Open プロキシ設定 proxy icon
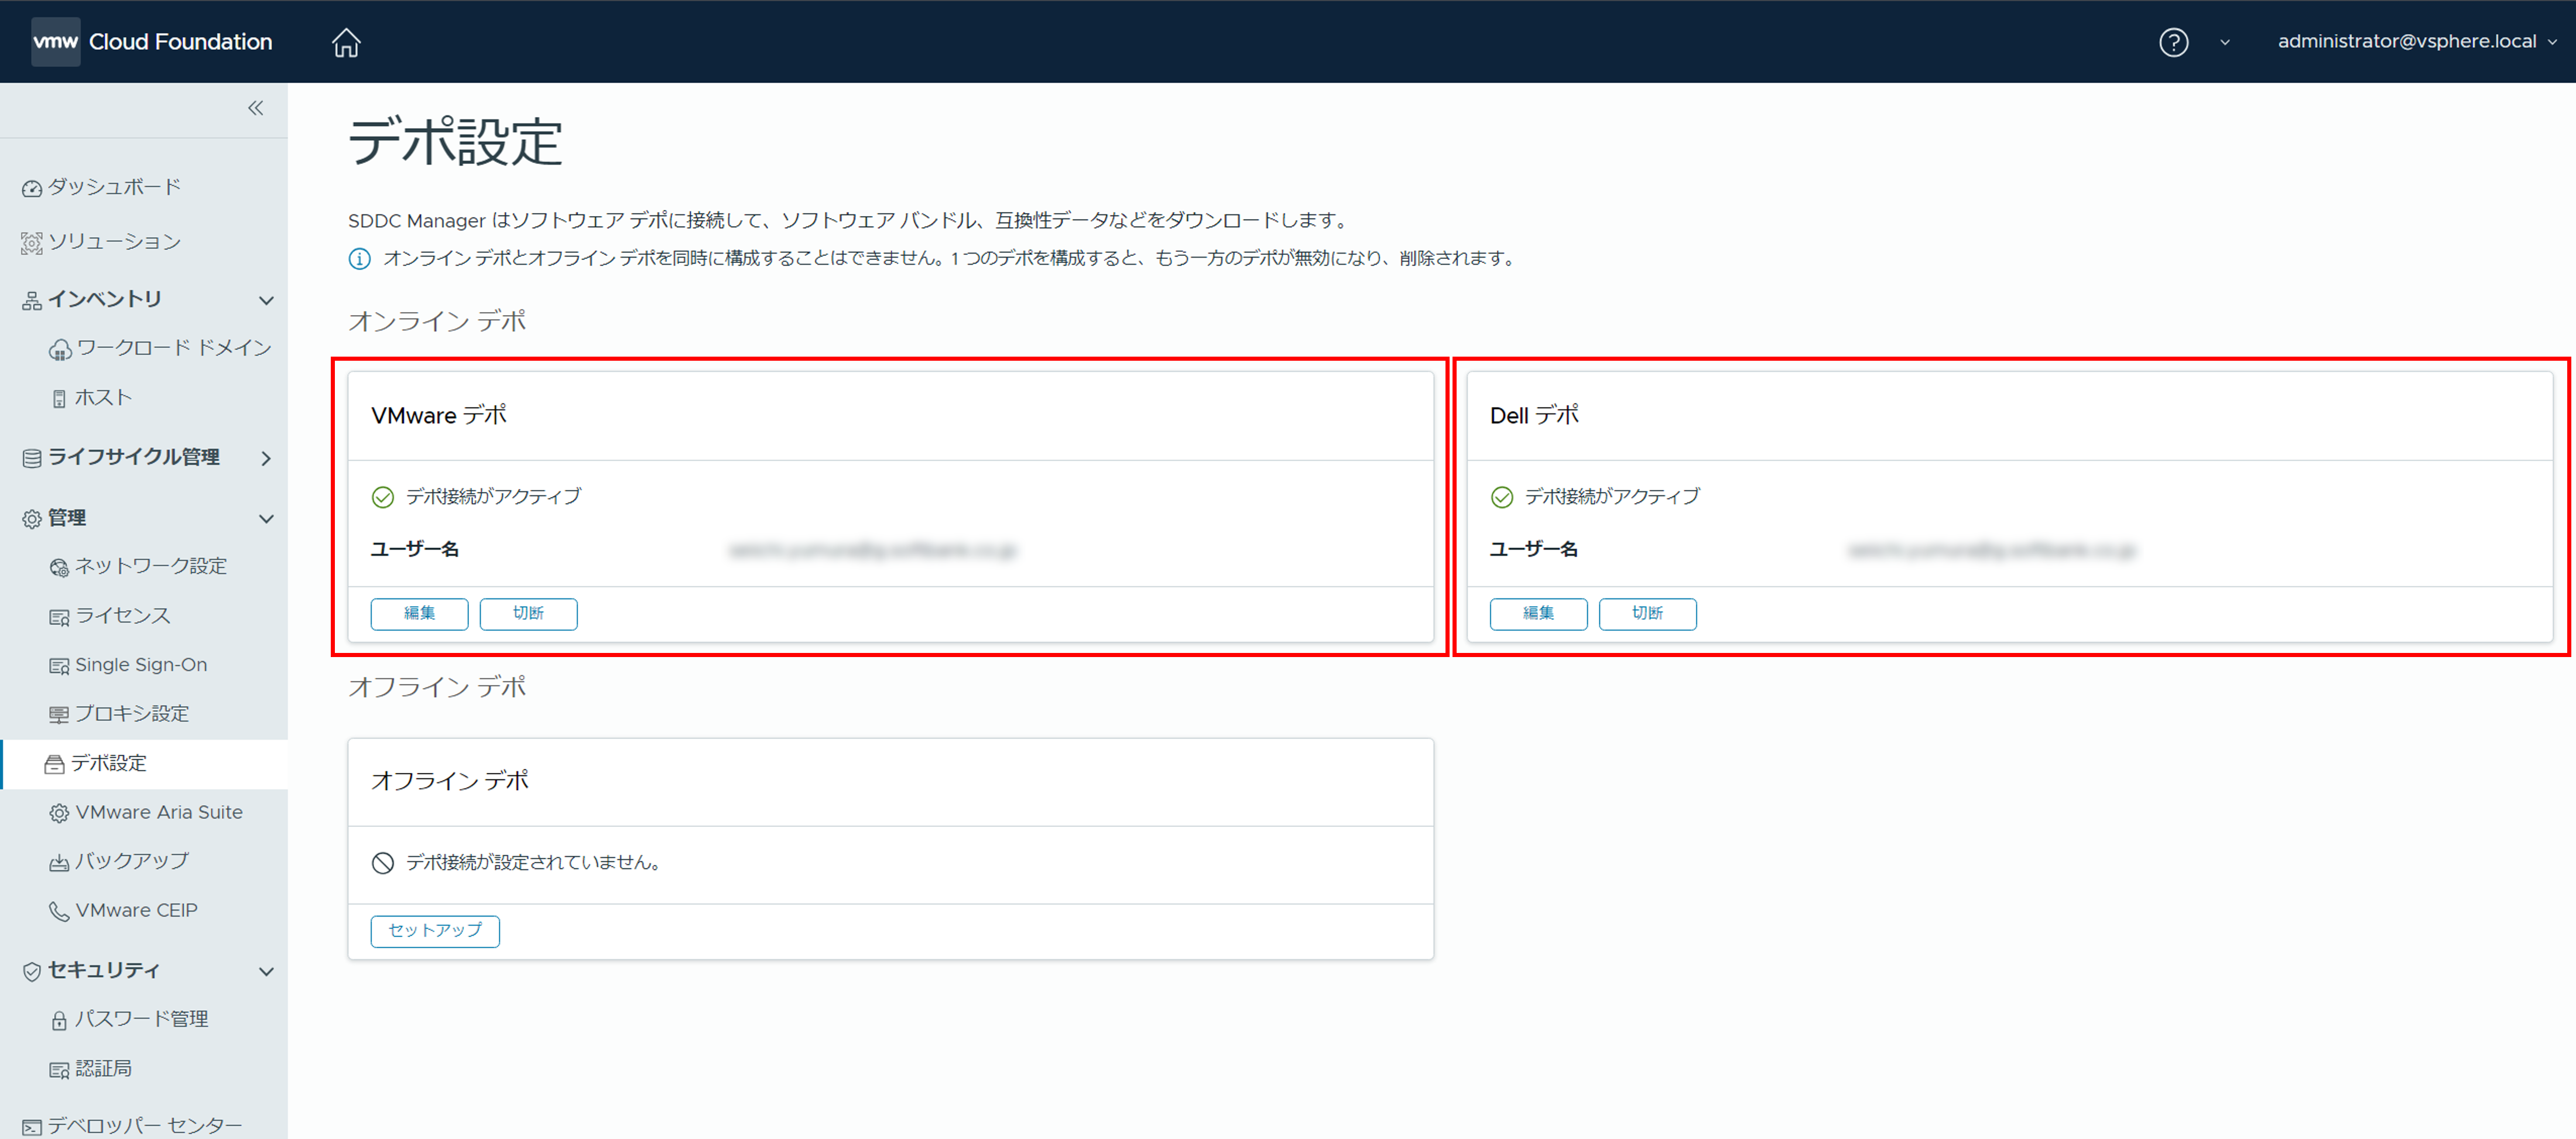This screenshot has width=2576, height=1139. (59, 715)
